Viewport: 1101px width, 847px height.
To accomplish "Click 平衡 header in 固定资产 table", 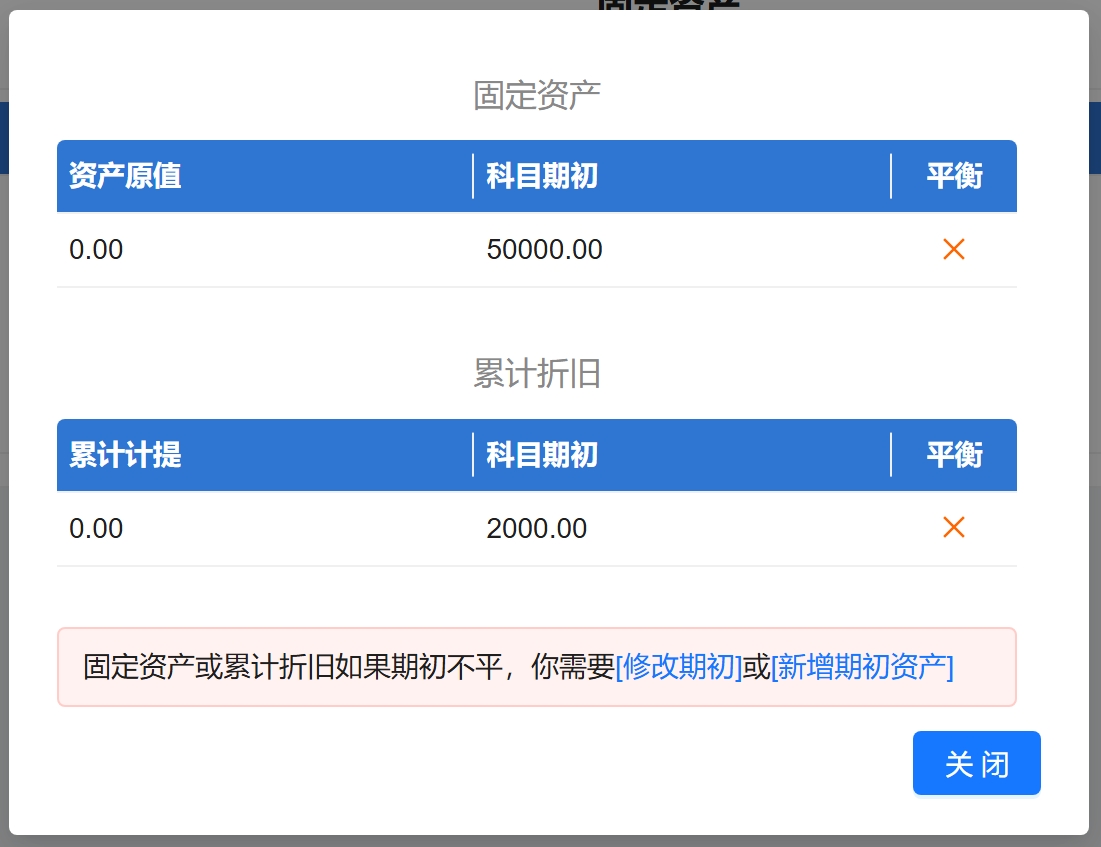I will 954,176.
